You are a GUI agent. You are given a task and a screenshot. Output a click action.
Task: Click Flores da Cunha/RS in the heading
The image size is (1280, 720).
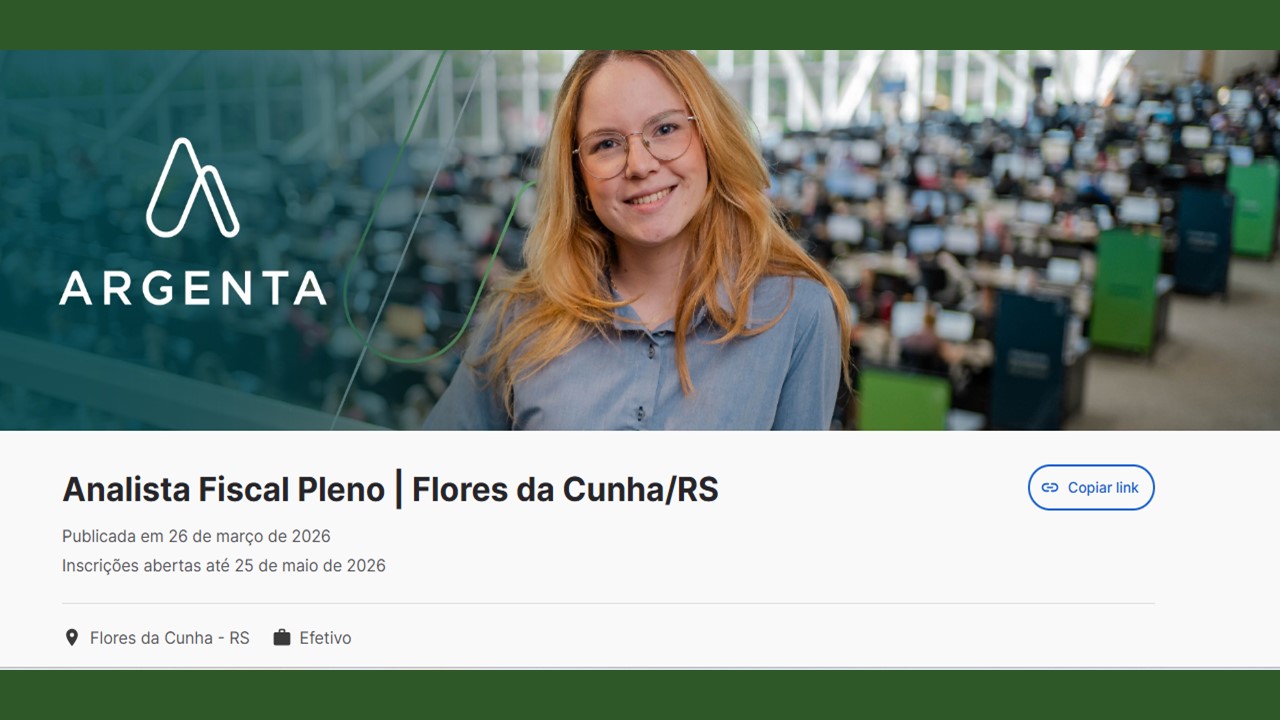tap(565, 490)
